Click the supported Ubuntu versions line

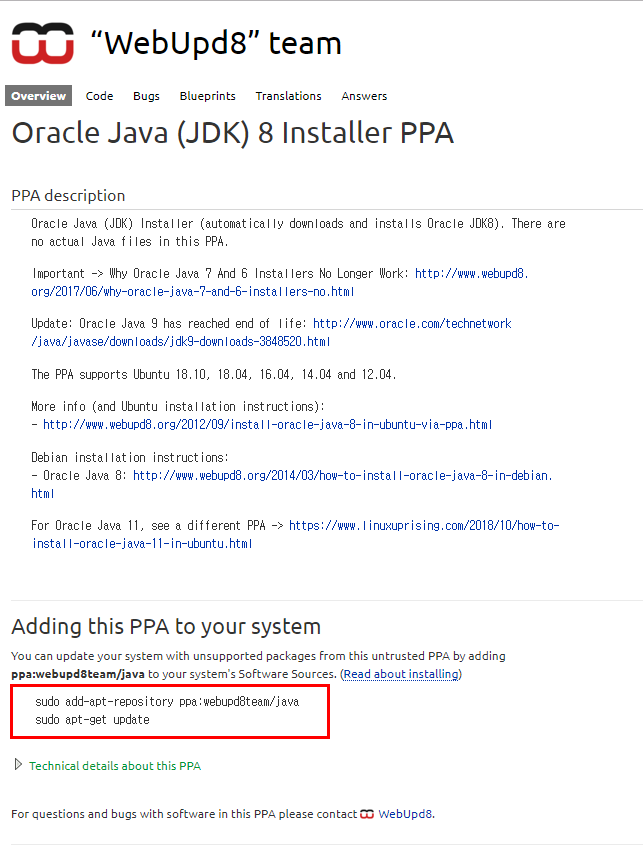point(214,374)
